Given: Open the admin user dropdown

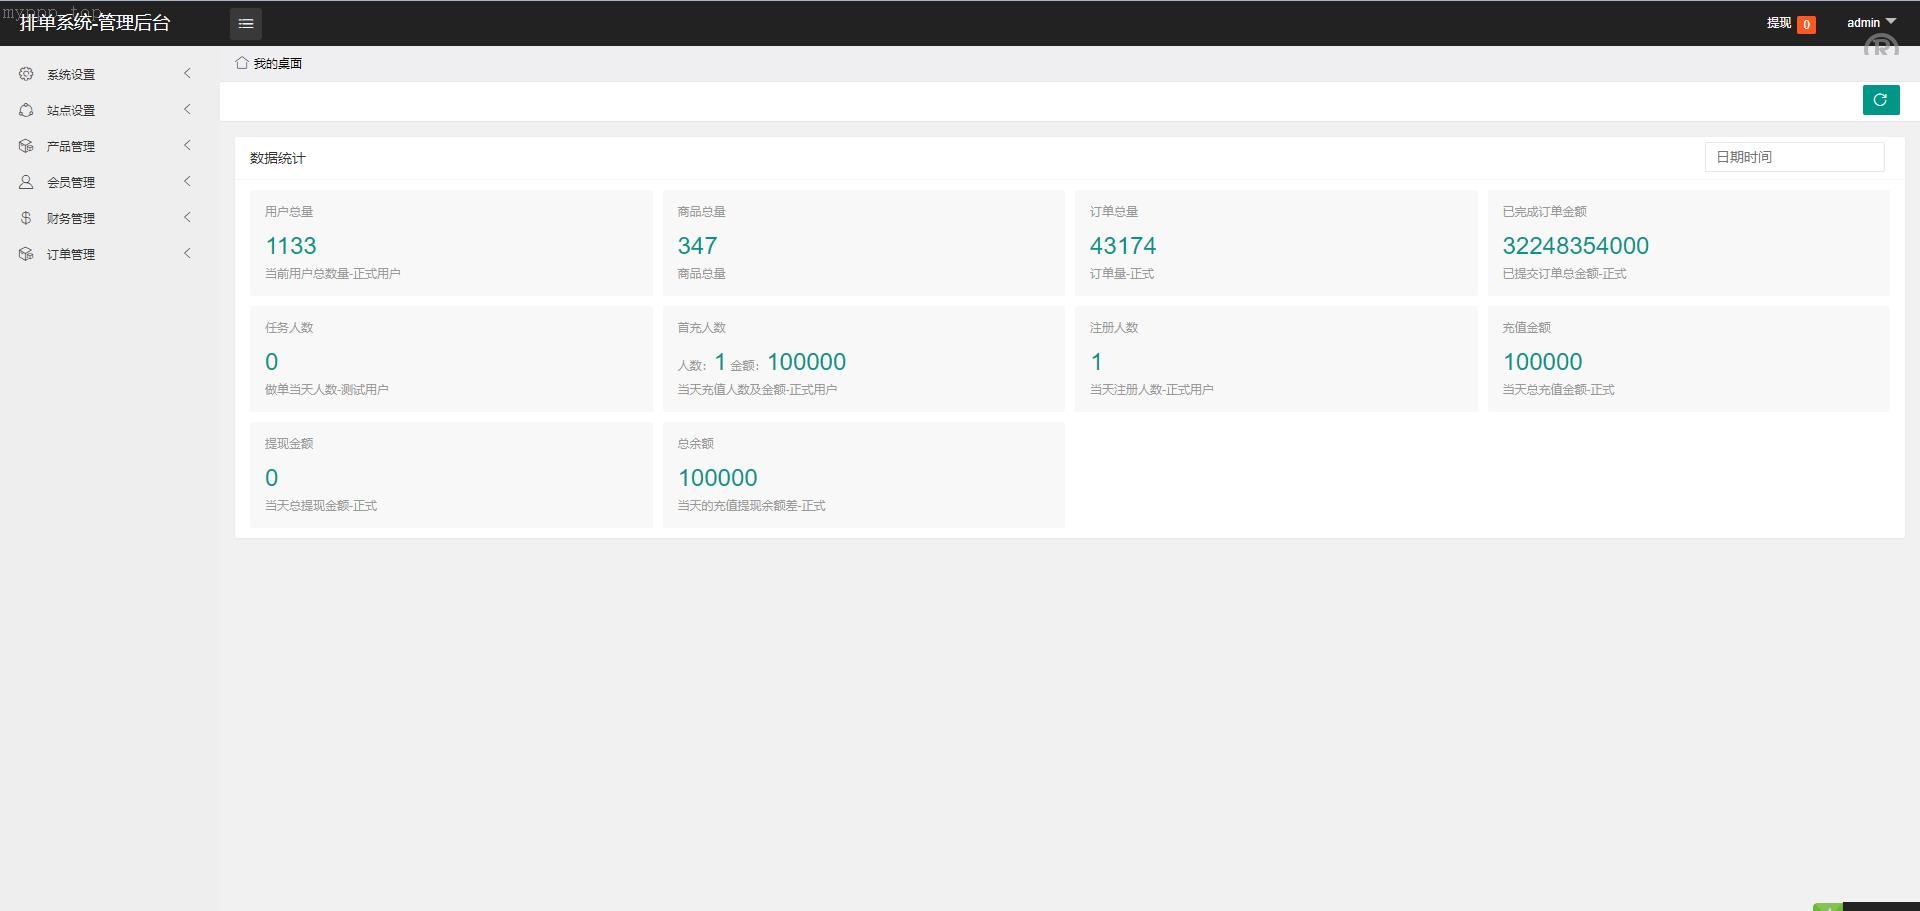Looking at the screenshot, I should point(1870,22).
